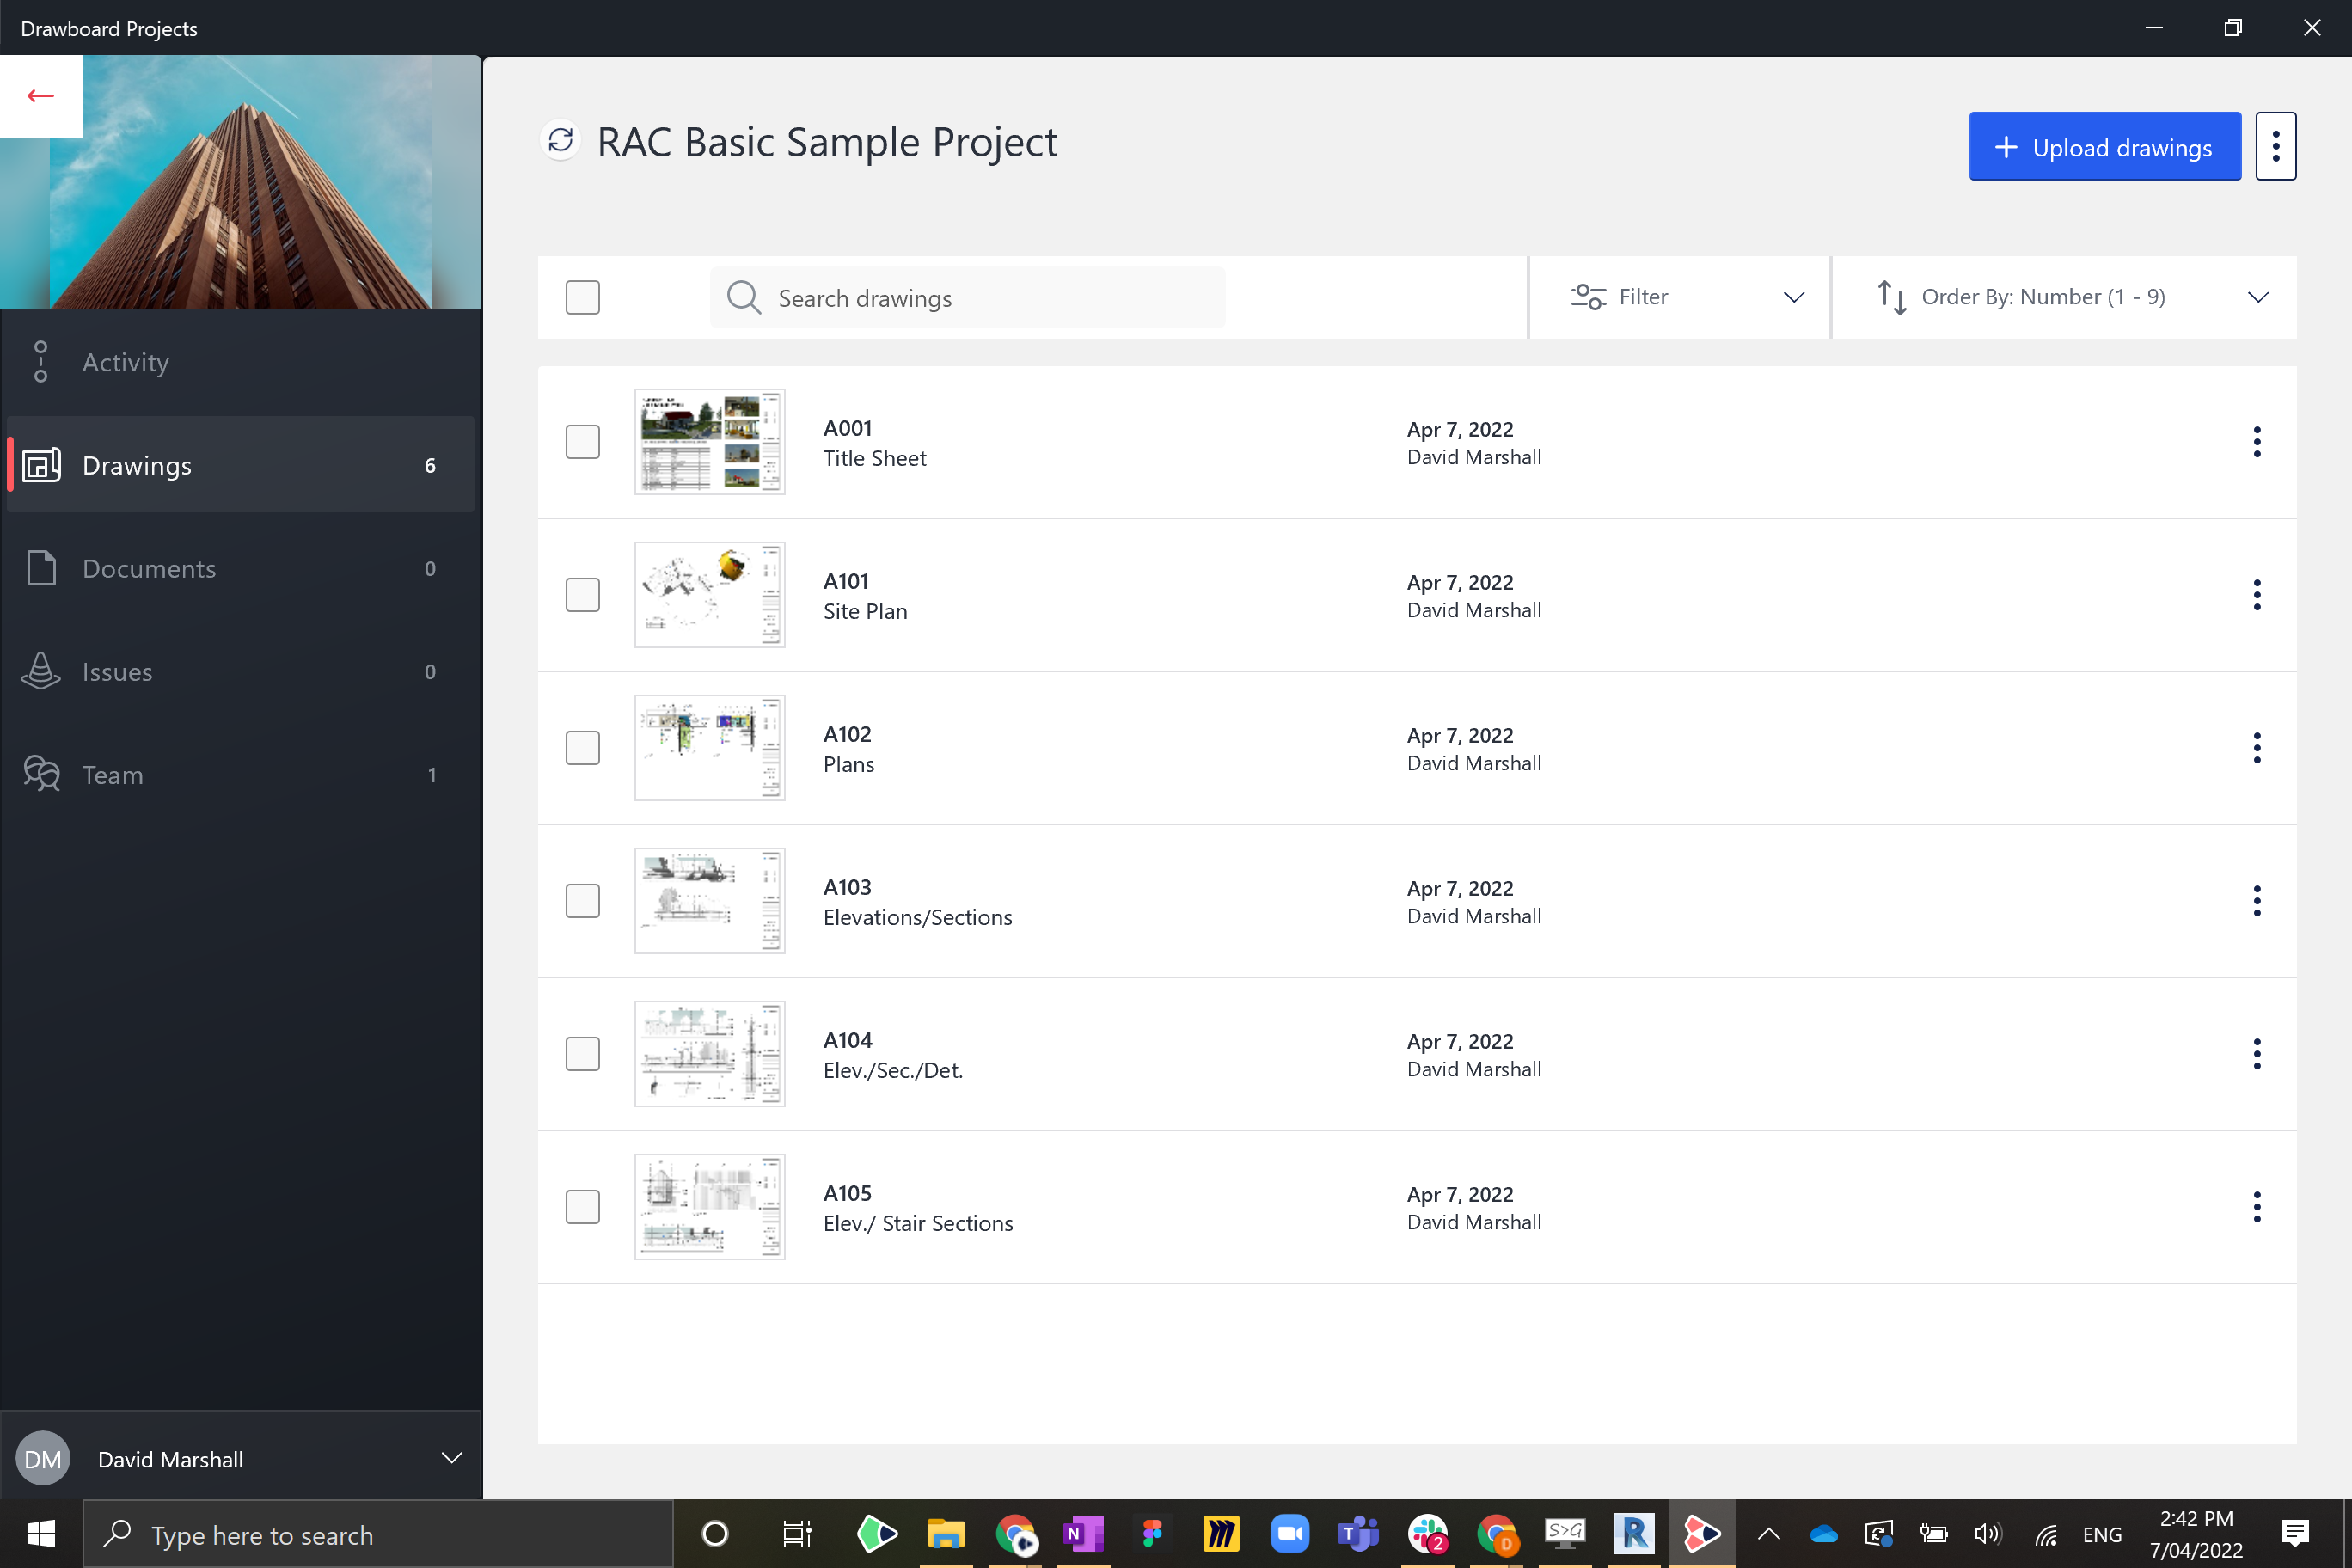This screenshot has height=1568, width=2352.
Task: Tick the A104 Elev./Sec./Det. checkbox
Action: [582, 1054]
